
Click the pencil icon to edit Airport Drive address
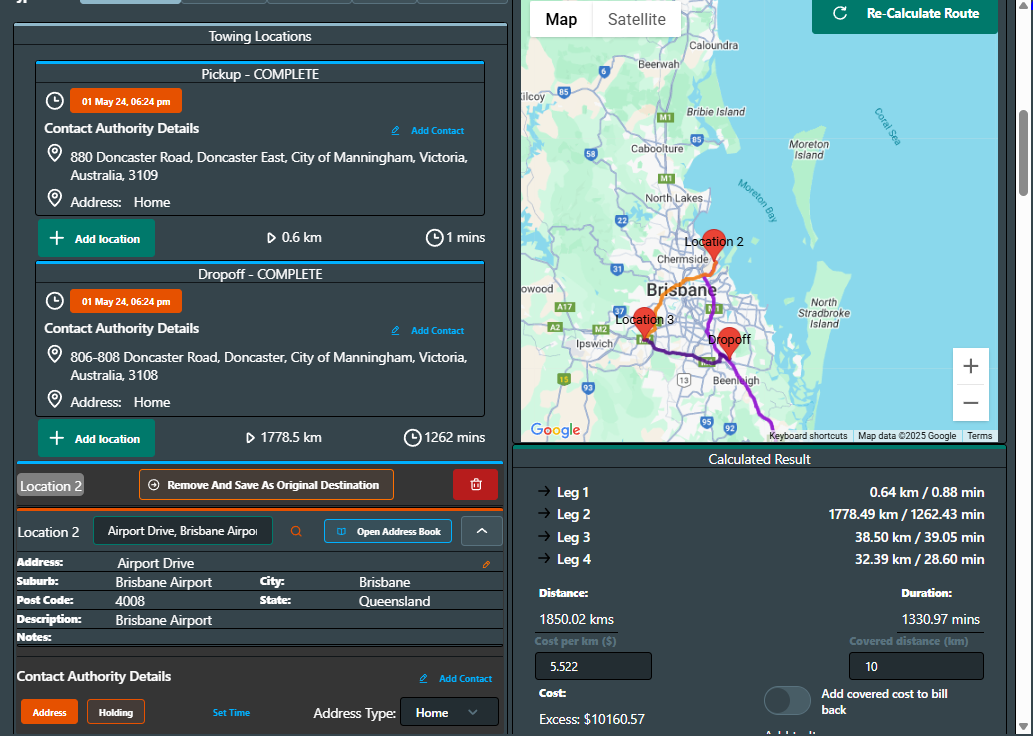[487, 564]
